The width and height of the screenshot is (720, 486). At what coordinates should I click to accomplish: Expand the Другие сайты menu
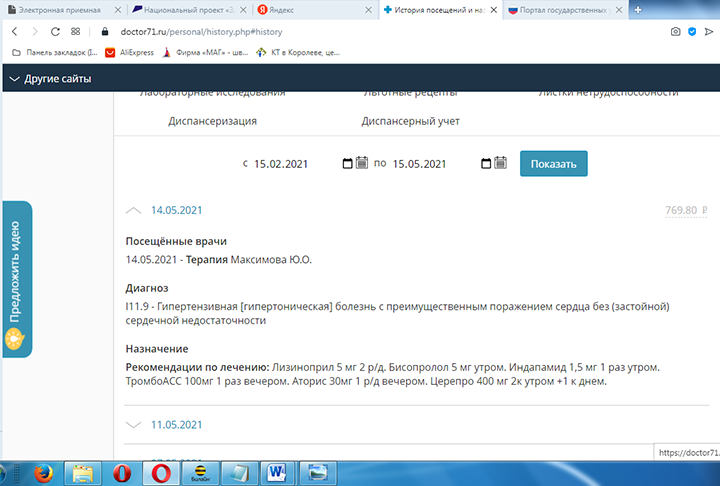tap(50, 79)
